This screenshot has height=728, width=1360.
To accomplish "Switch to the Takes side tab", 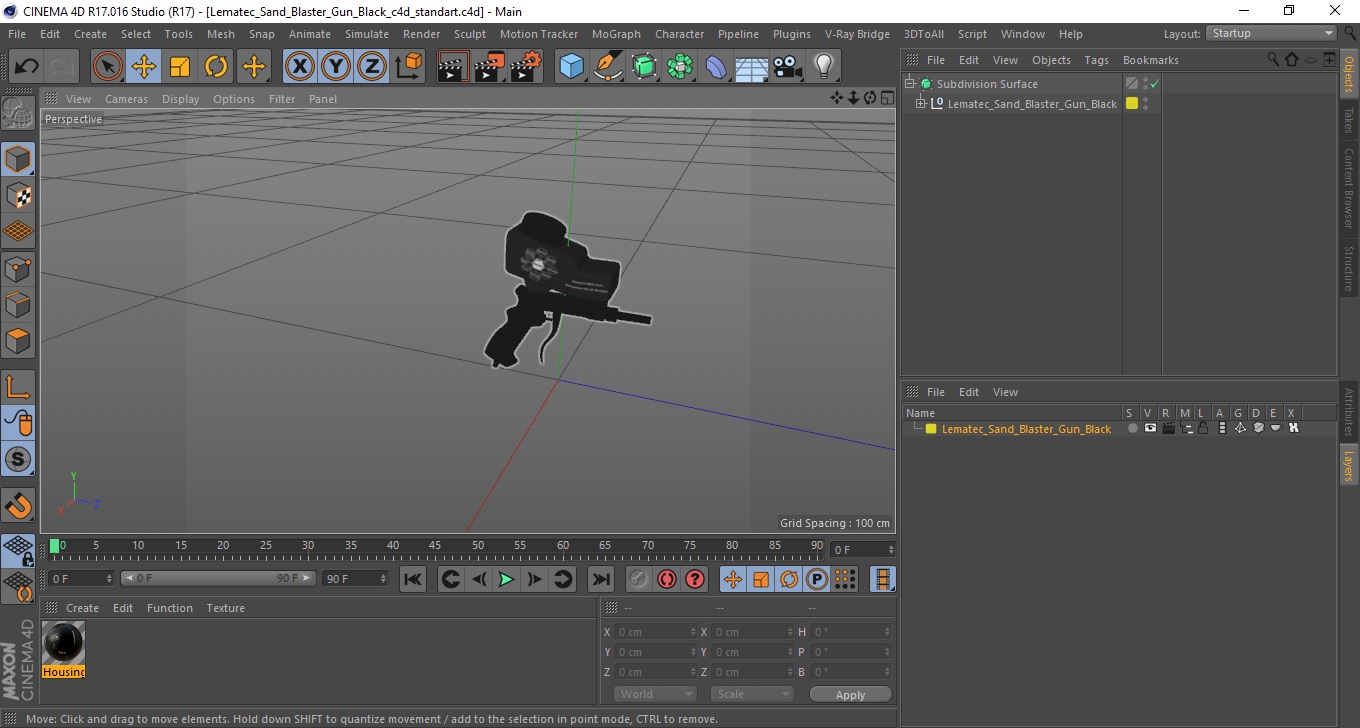I will pyautogui.click(x=1349, y=120).
